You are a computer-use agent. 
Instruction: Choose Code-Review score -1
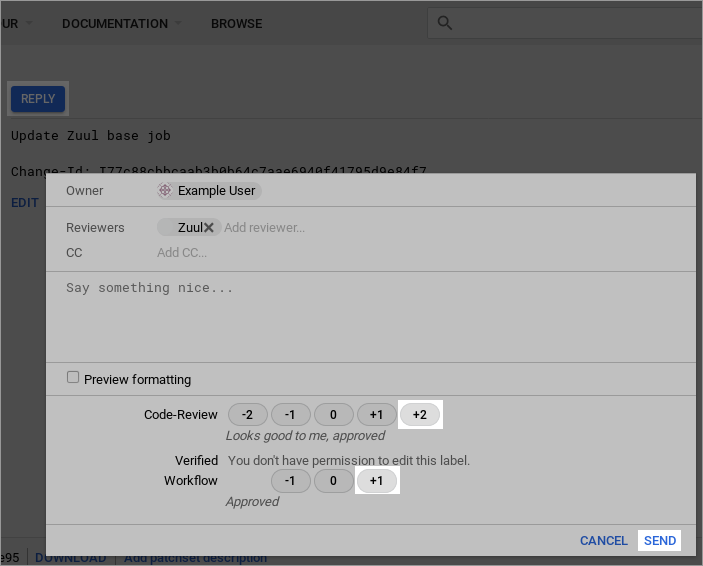291,415
